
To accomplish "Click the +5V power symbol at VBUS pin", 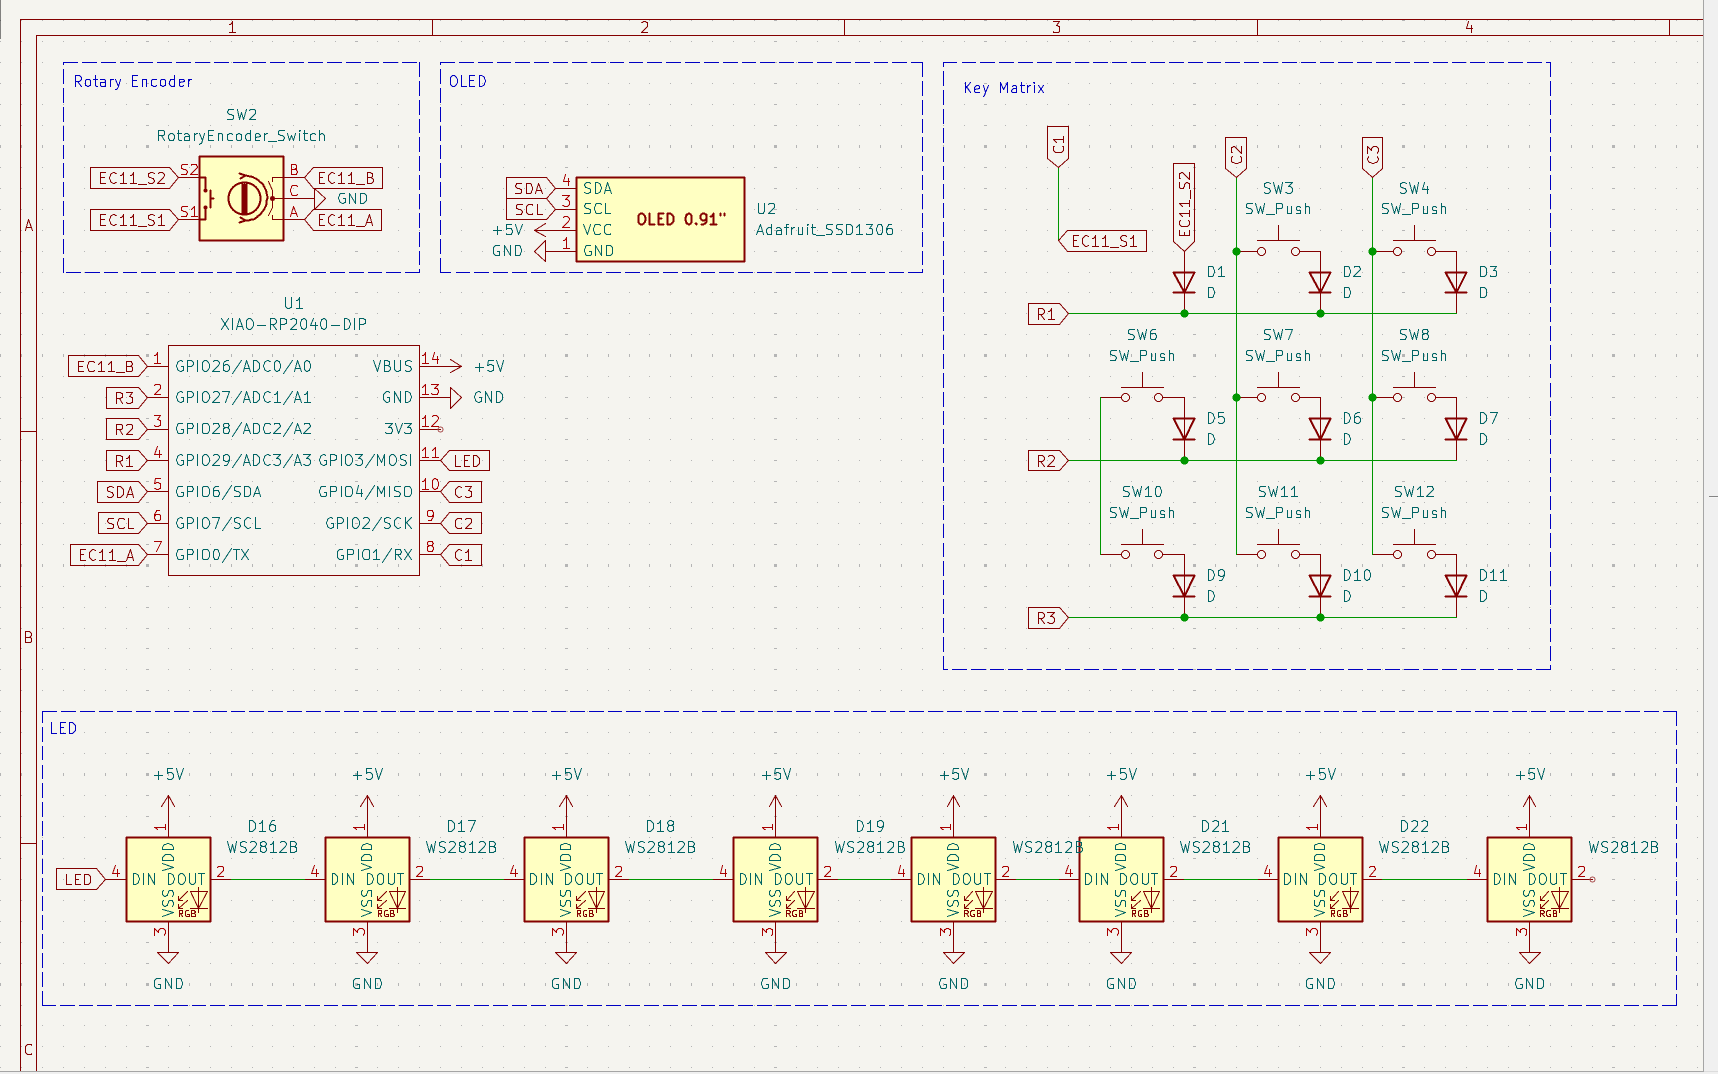I will tap(487, 367).
